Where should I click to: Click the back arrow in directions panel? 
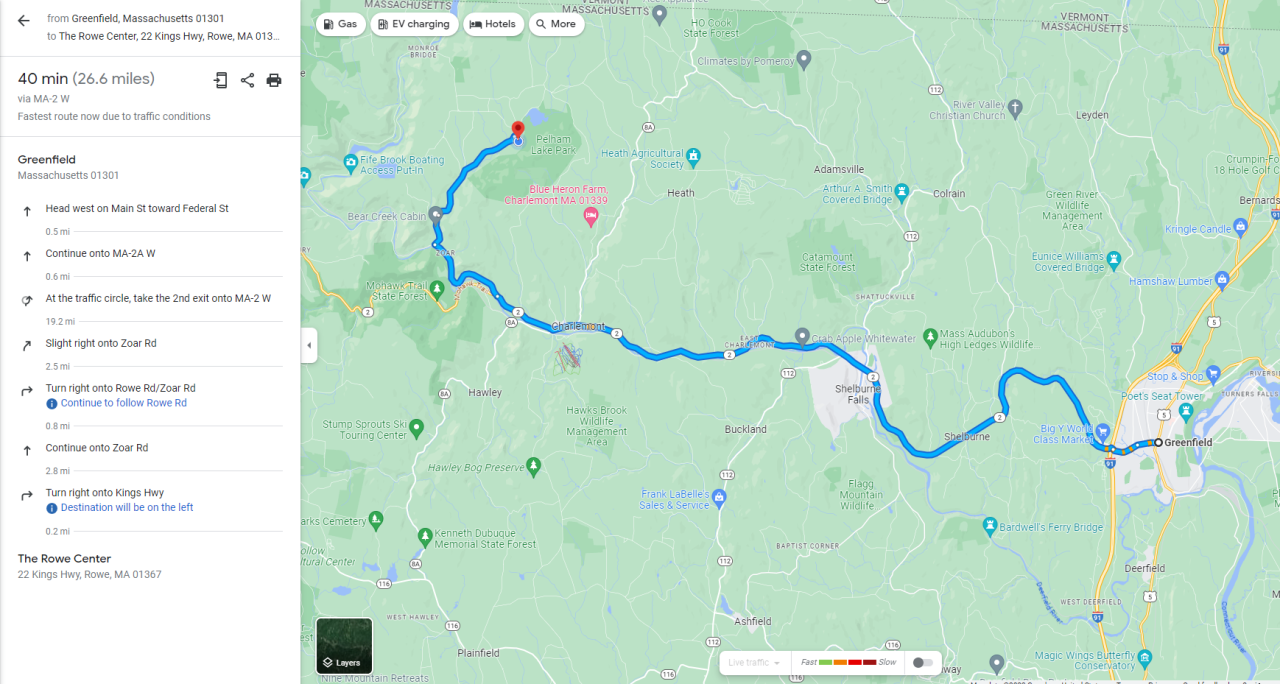click(24, 20)
